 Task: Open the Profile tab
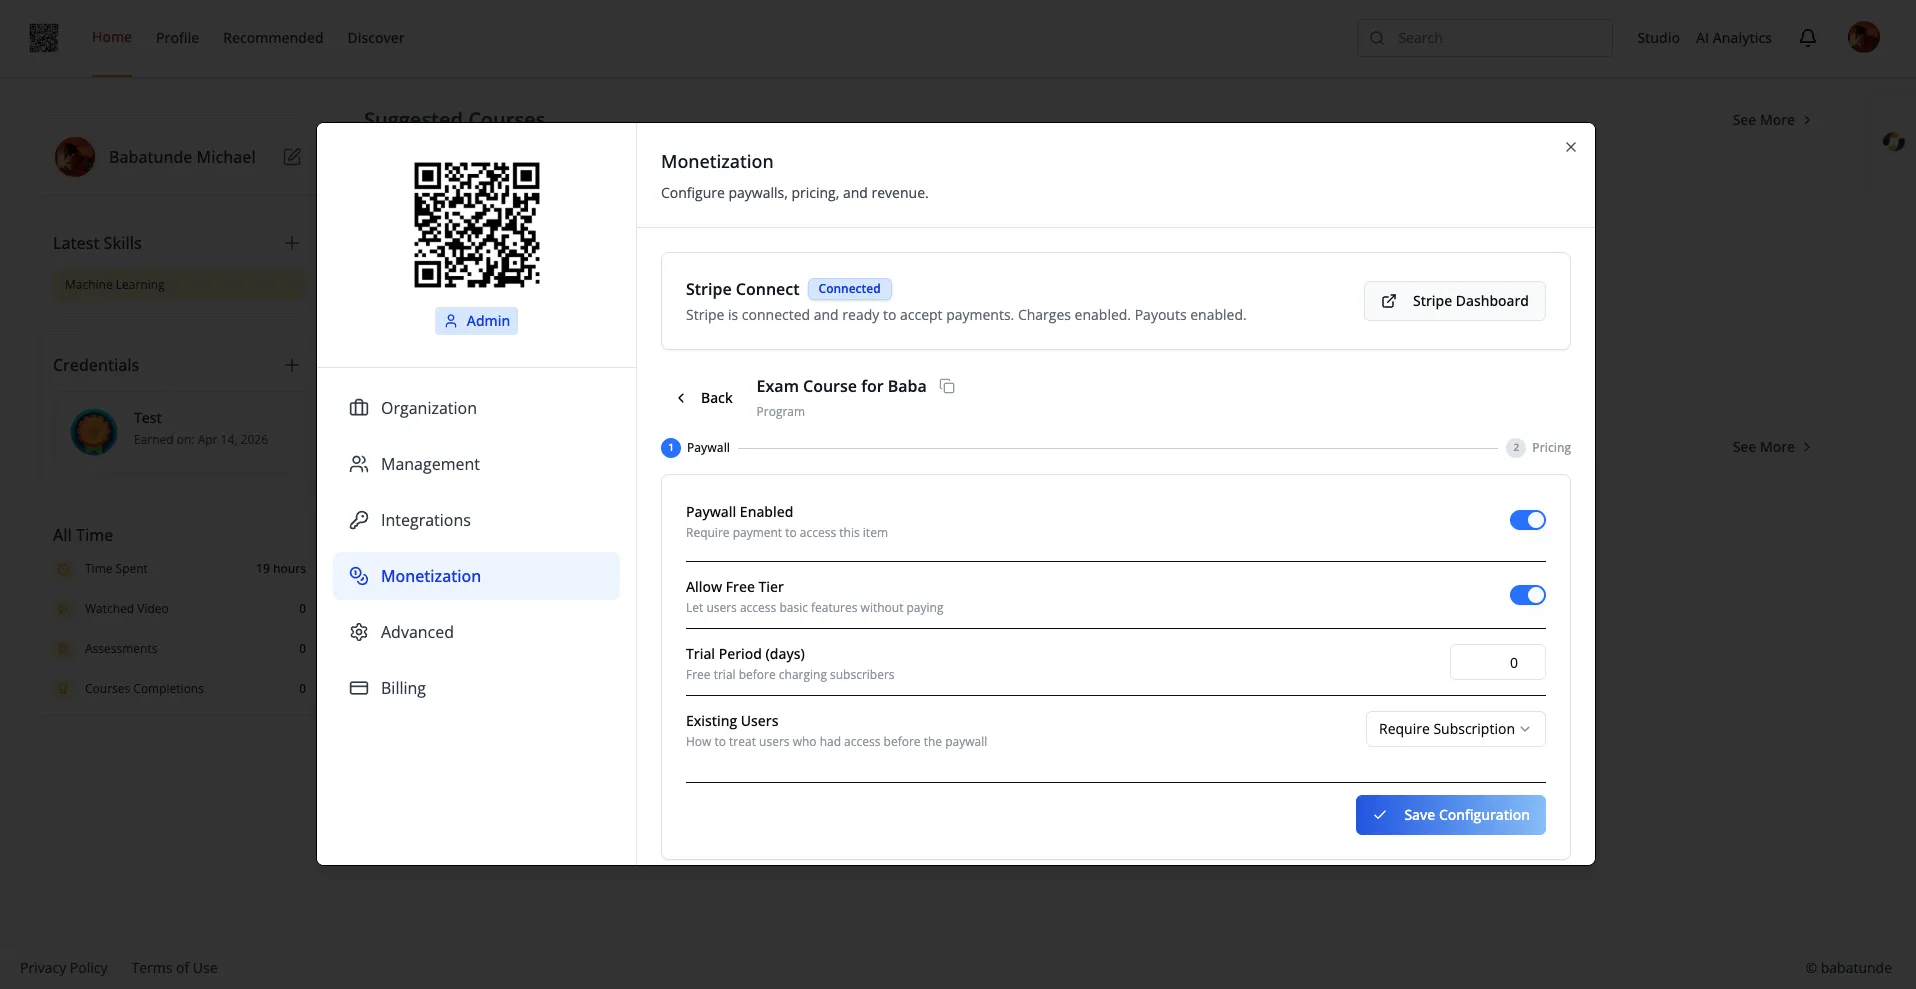tap(177, 38)
